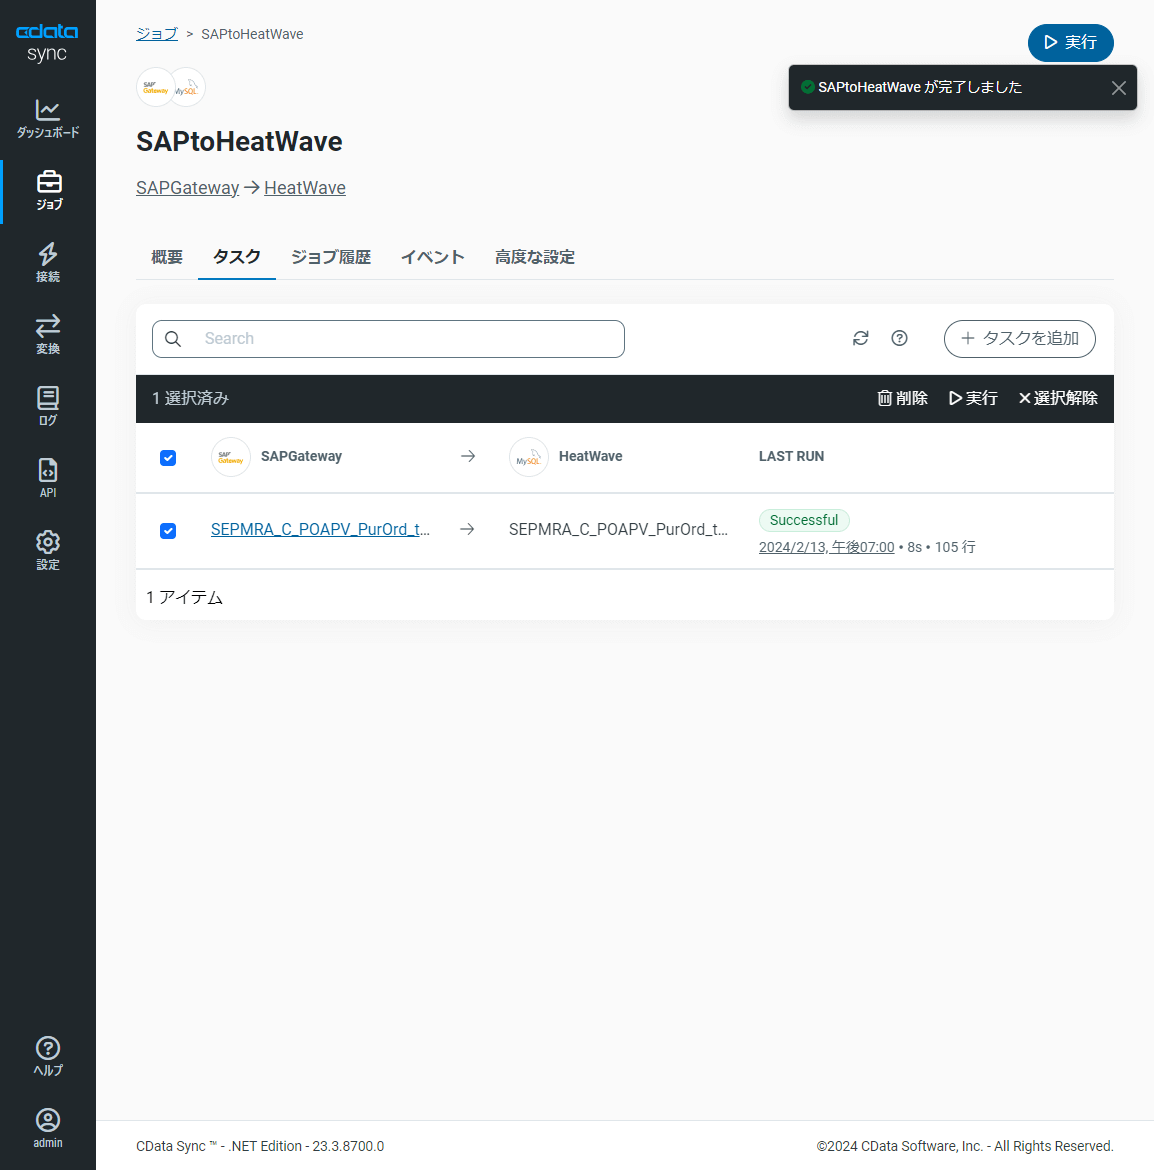Click the SAPtoHeatWave が完了しました notification message
Screen dimensions: 1154x1170
coord(920,87)
